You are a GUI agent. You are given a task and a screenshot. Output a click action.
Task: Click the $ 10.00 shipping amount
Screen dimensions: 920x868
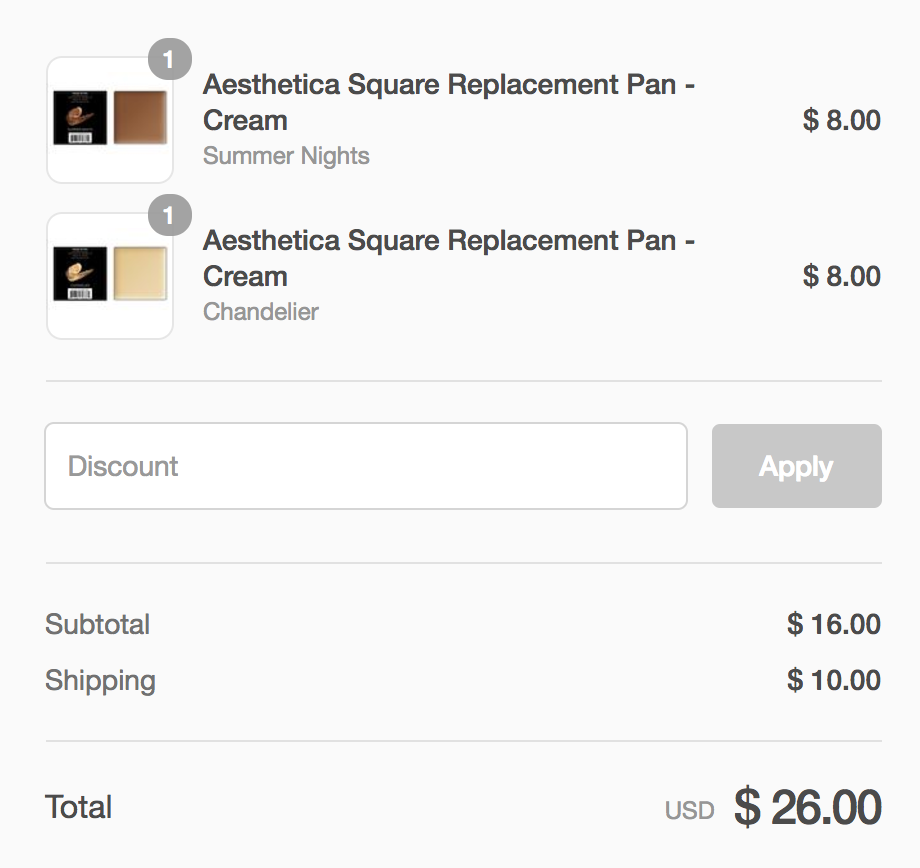pos(833,681)
